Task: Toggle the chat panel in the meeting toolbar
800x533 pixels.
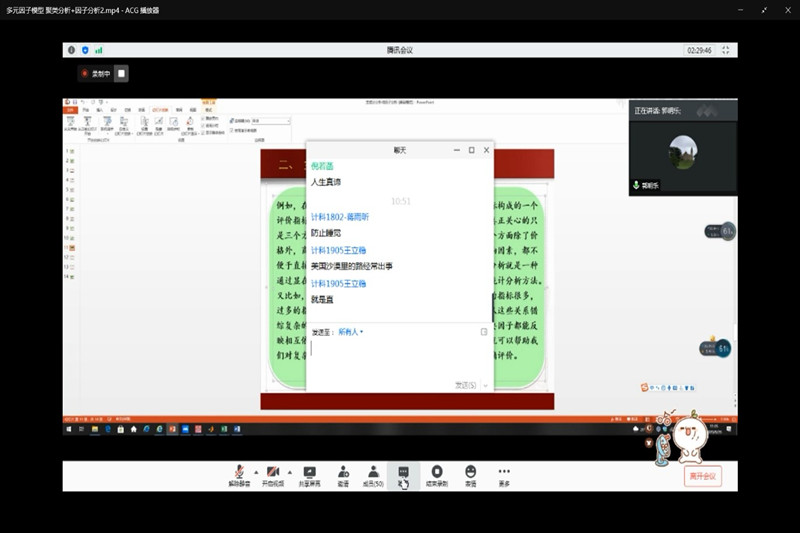Action: tap(403, 473)
